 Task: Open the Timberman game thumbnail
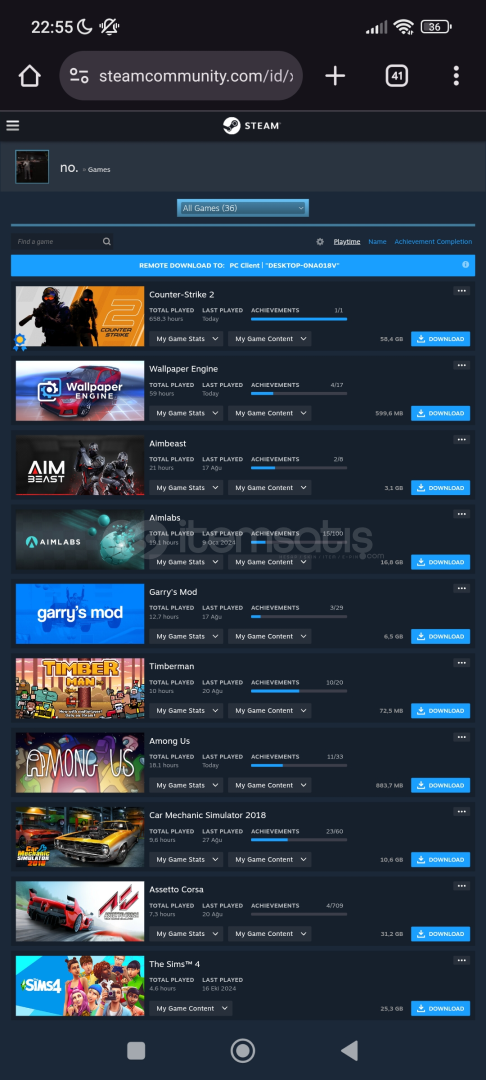[80, 688]
